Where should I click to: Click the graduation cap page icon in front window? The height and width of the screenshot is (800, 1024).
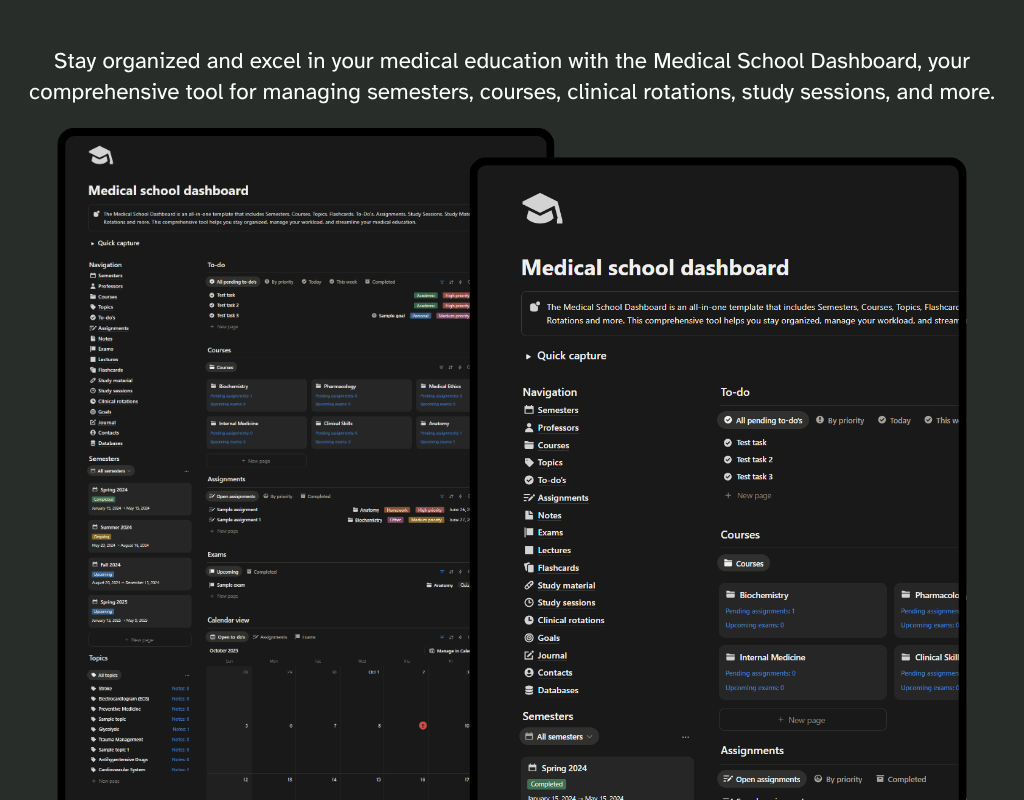(x=542, y=209)
